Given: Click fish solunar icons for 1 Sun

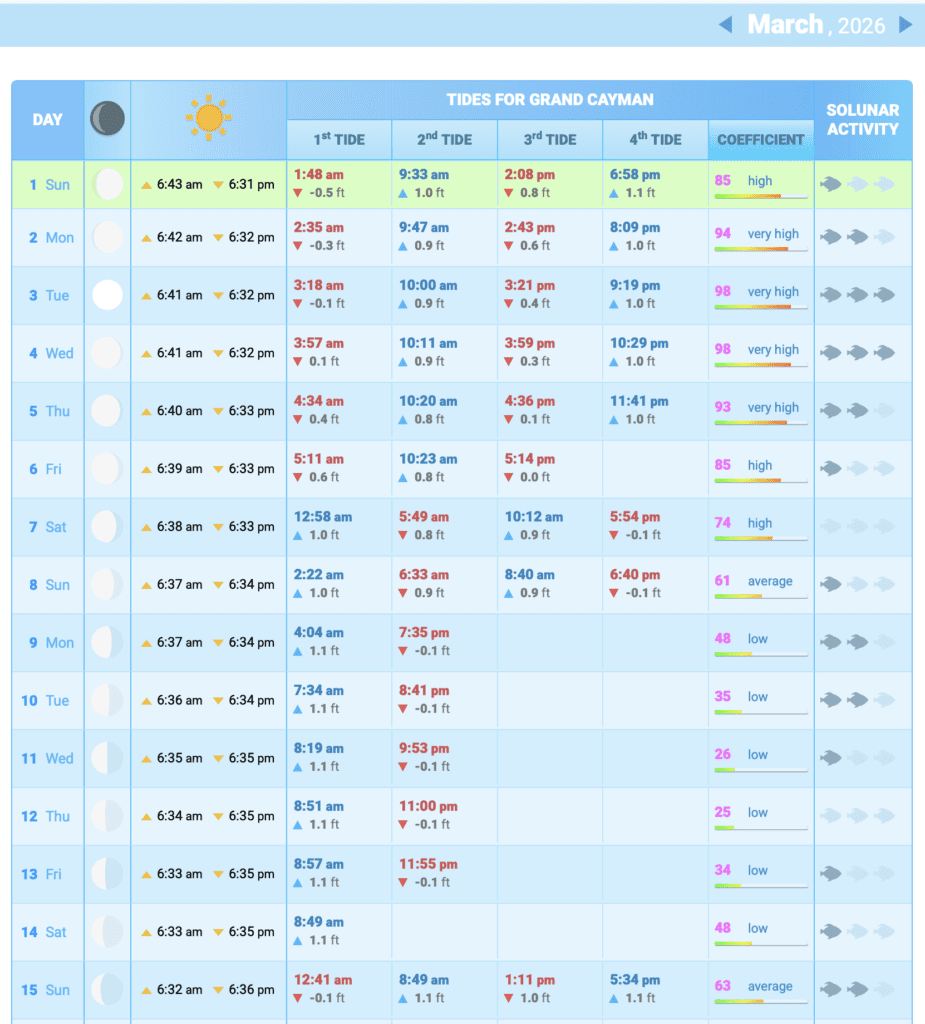Looking at the screenshot, I should pyautogui.click(x=856, y=184).
